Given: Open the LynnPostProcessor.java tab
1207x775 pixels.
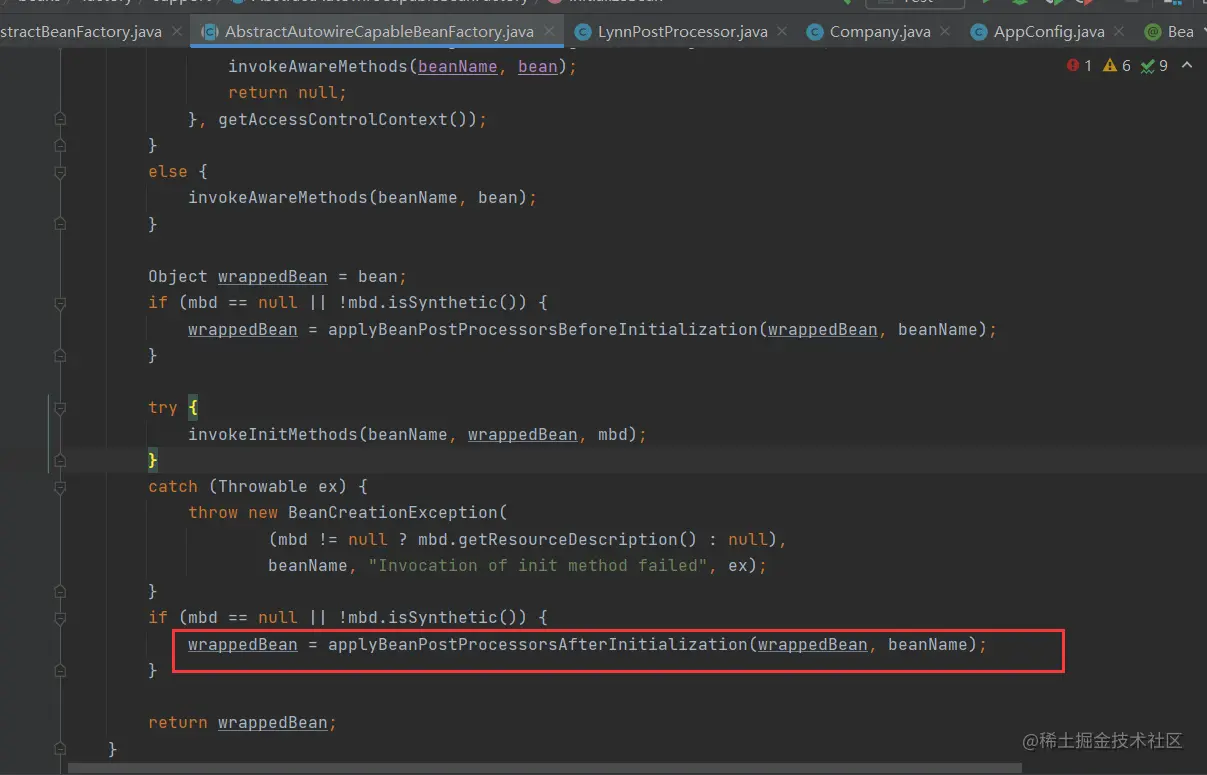Looking at the screenshot, I should coord(683,31).
